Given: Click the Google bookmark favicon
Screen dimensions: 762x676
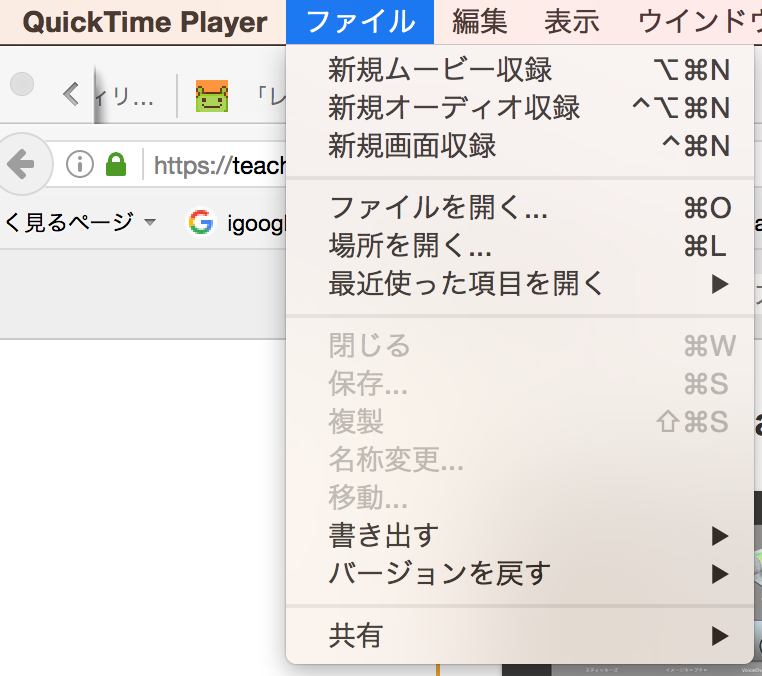Looking at the screenshot, I should (201, 222).
